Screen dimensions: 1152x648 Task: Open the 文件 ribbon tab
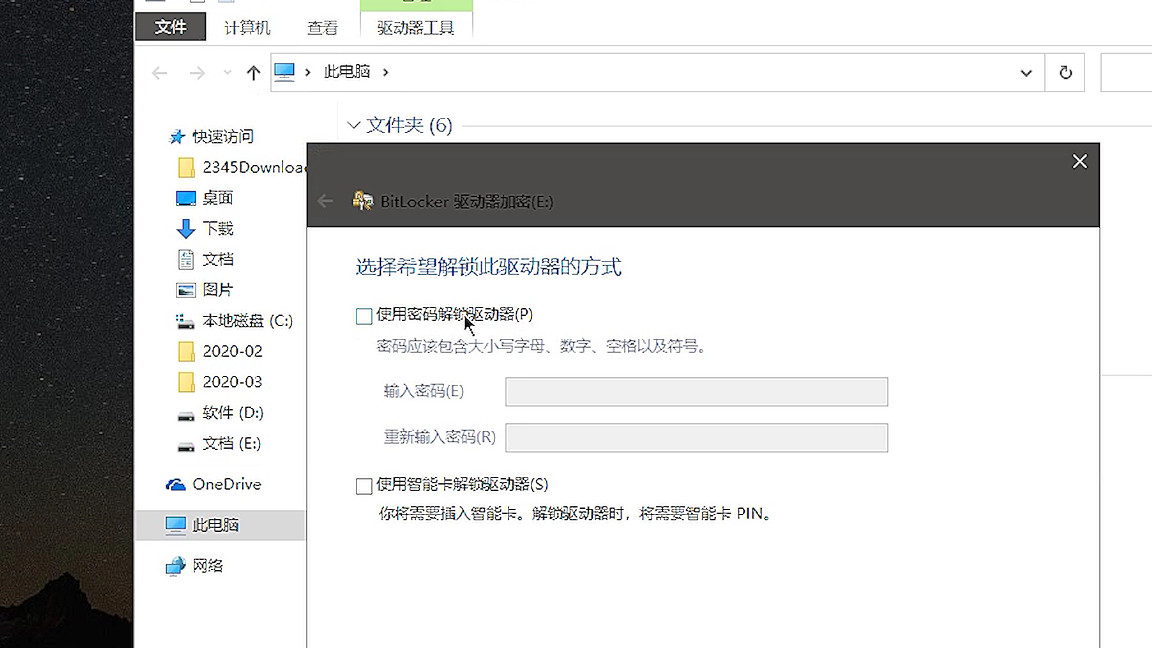pos(170,27)
